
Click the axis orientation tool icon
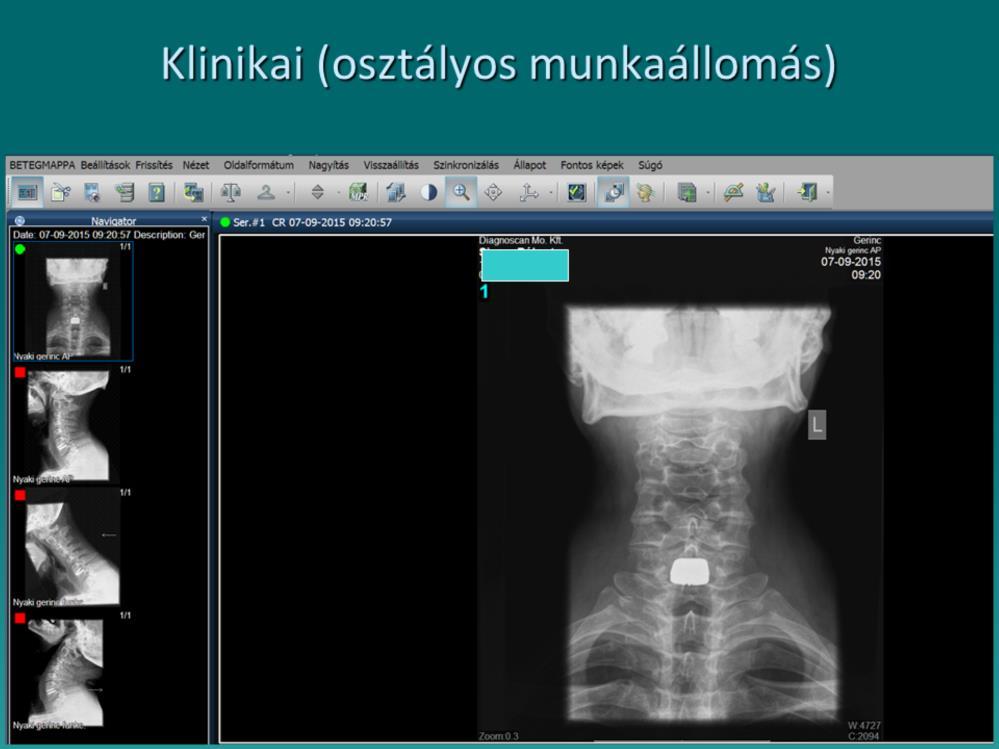[x=529, y=192]
